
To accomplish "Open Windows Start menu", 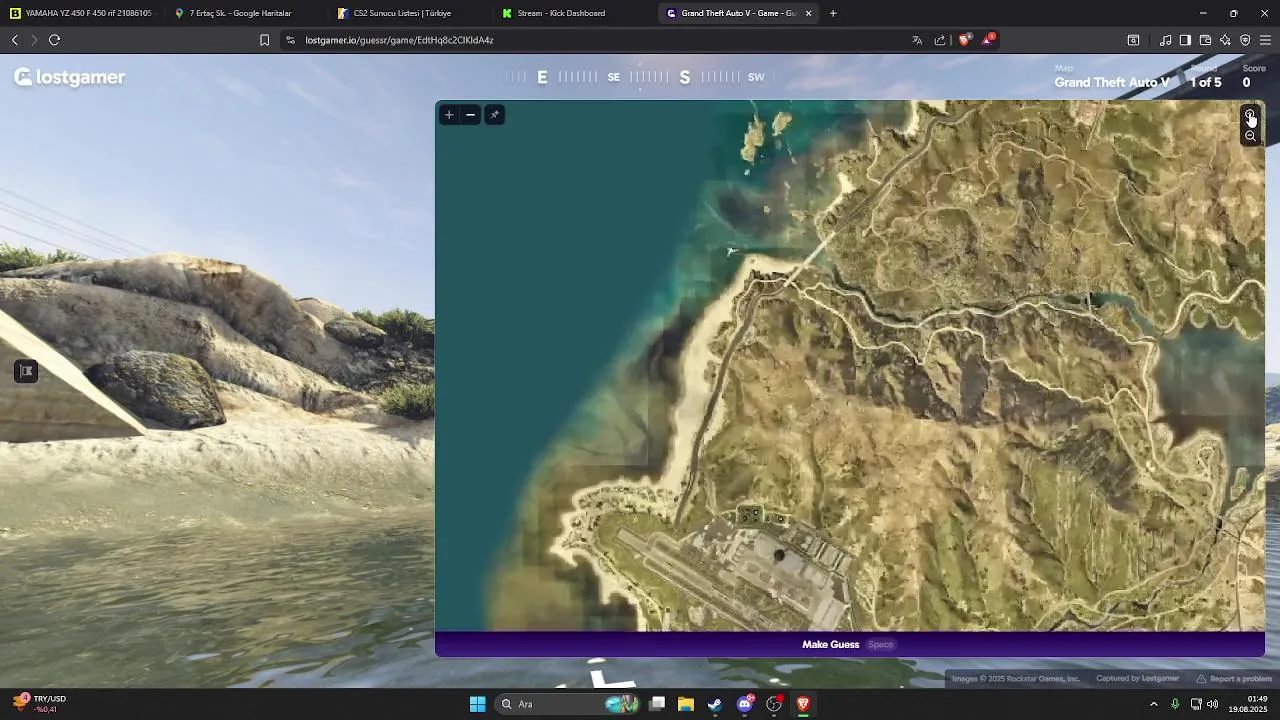I will [x=478, y=704].
